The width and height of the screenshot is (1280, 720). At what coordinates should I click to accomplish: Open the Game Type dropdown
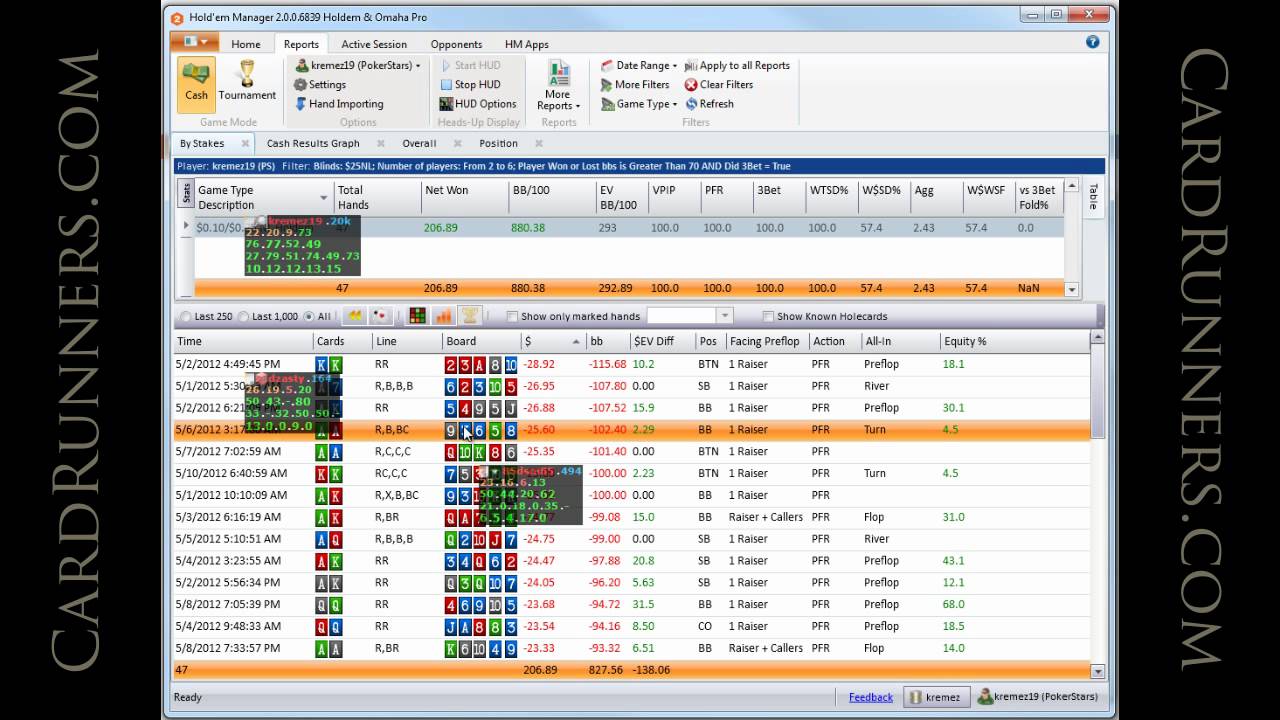click(639, 104)
